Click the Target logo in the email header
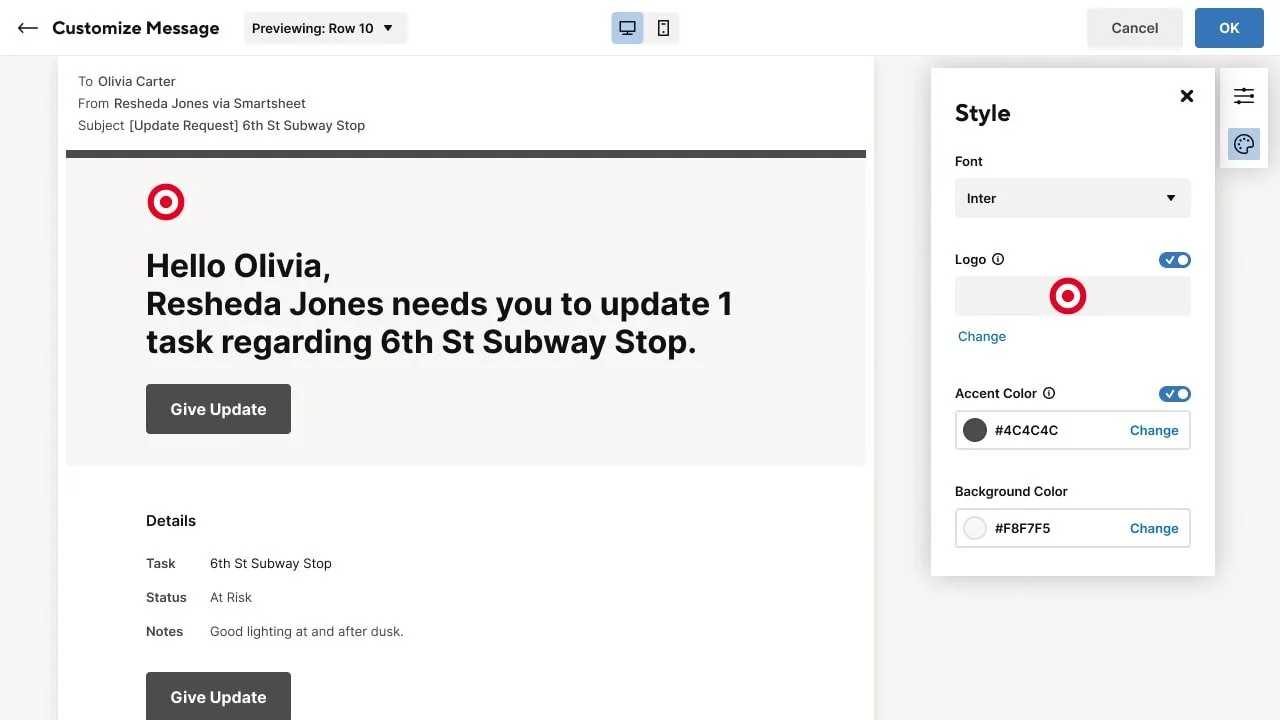1280x720 pixels. tap(166, 202)
